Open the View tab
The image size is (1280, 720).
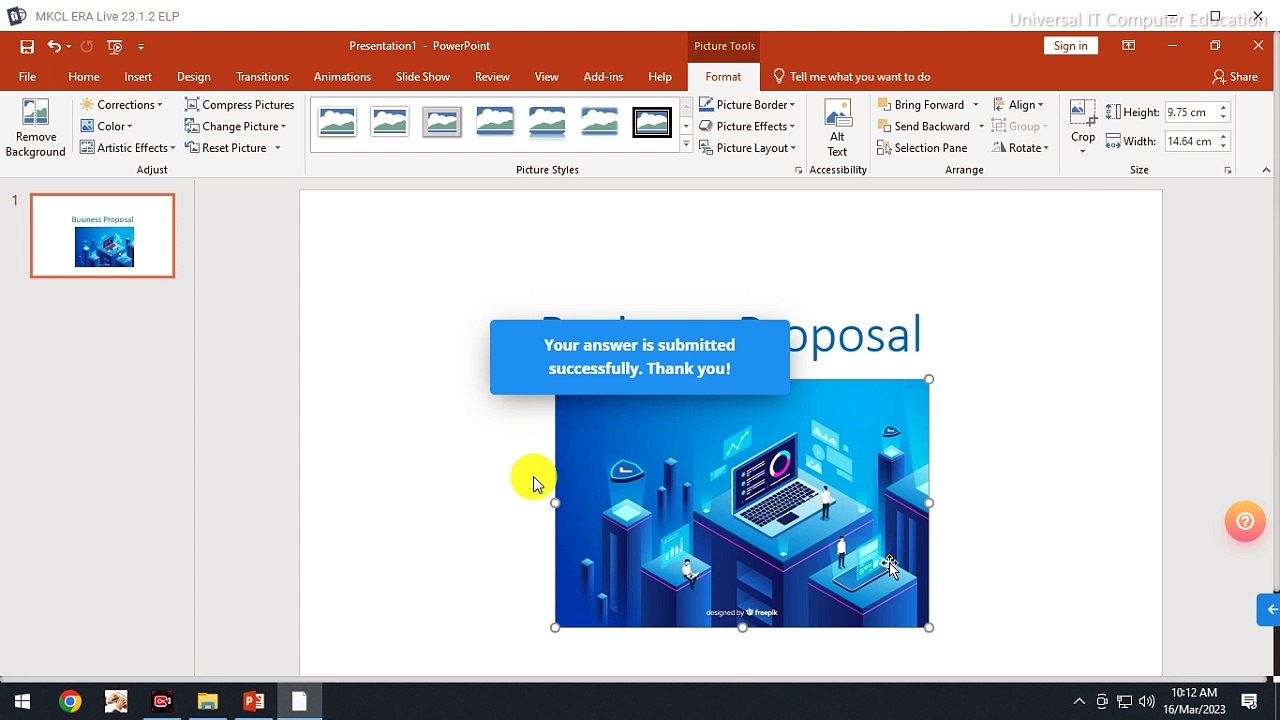point(547,77)
